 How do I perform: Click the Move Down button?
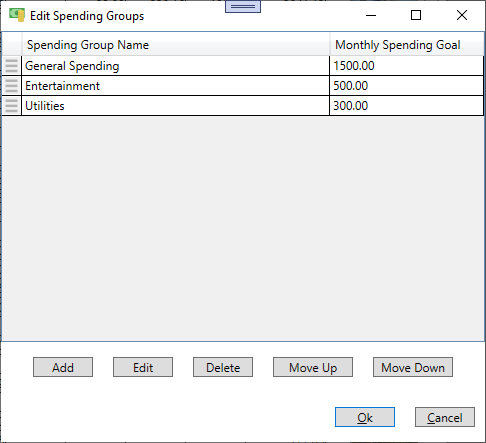click(x=413, y=367)
